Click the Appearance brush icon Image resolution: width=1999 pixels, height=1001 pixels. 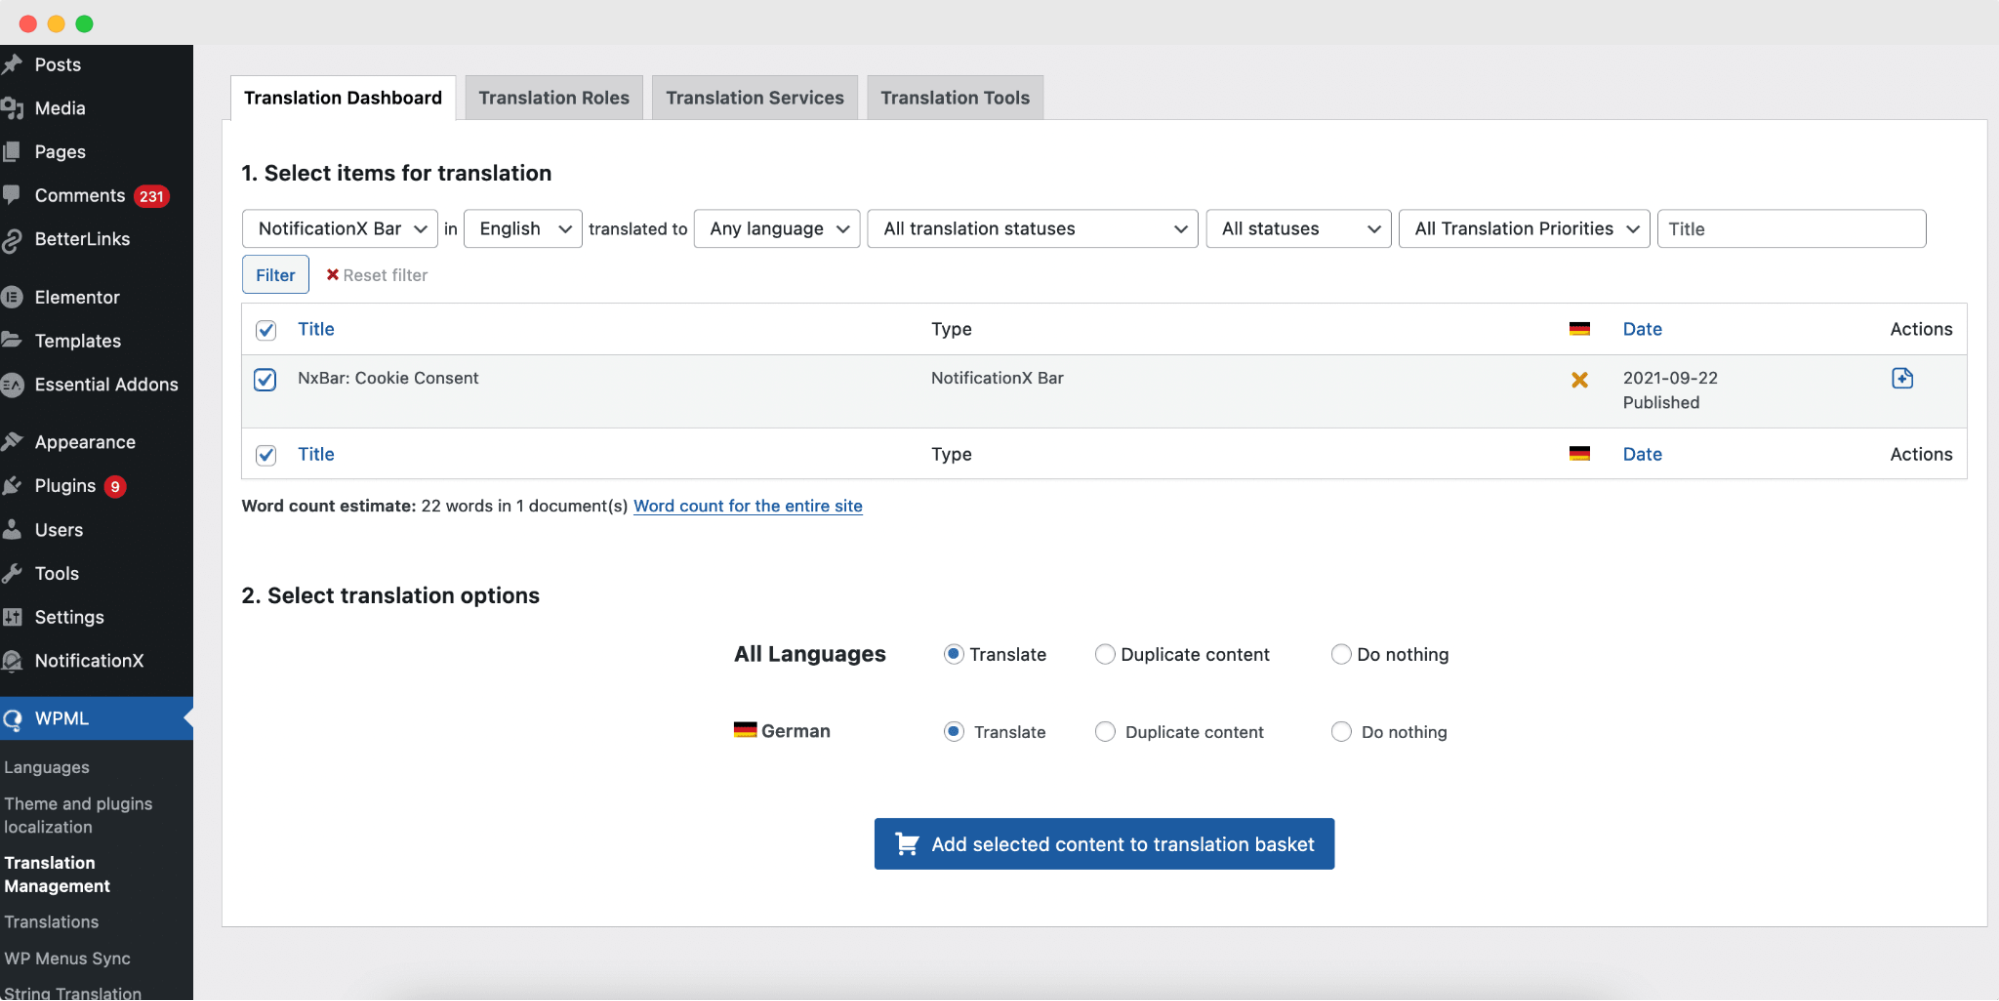click(x=12, y=442)
